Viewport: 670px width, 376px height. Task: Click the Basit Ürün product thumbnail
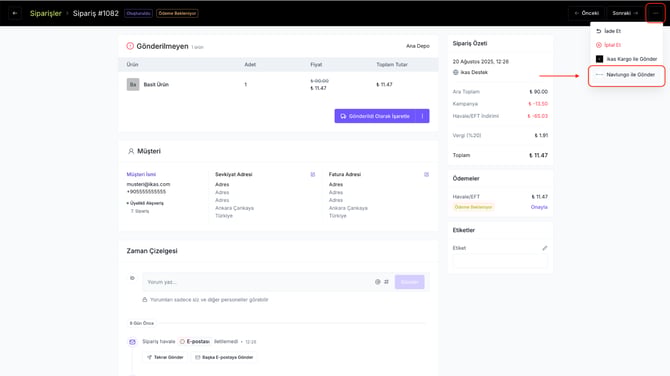(x=133, y=84)
